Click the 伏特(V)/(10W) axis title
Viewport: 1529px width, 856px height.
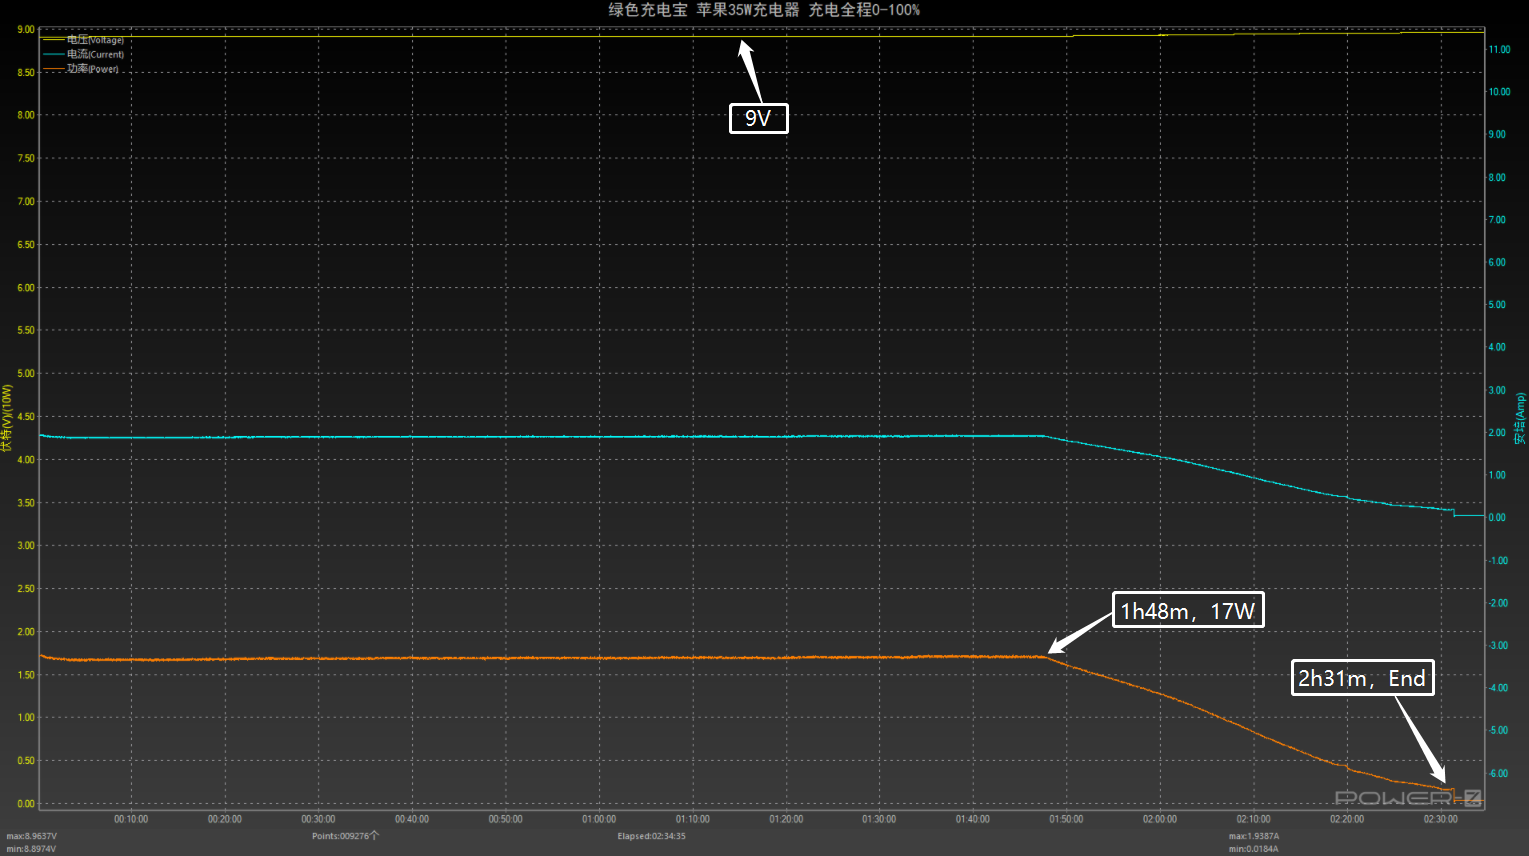point(7,418)
